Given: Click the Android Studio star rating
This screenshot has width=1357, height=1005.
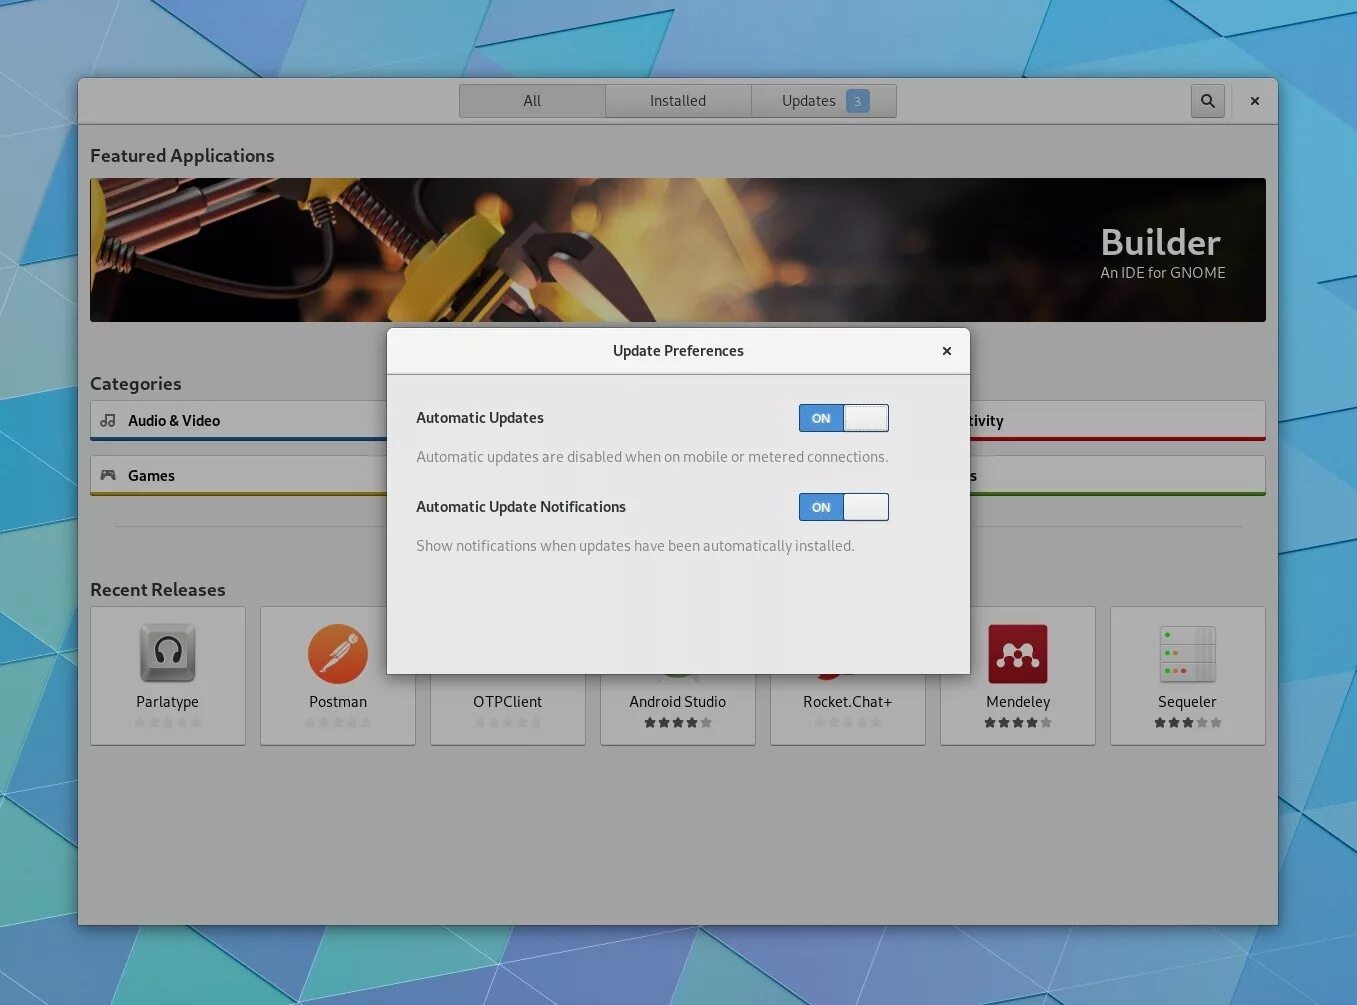Looking at the screenshot, I should pyautogui.click(x=678, y=722).
